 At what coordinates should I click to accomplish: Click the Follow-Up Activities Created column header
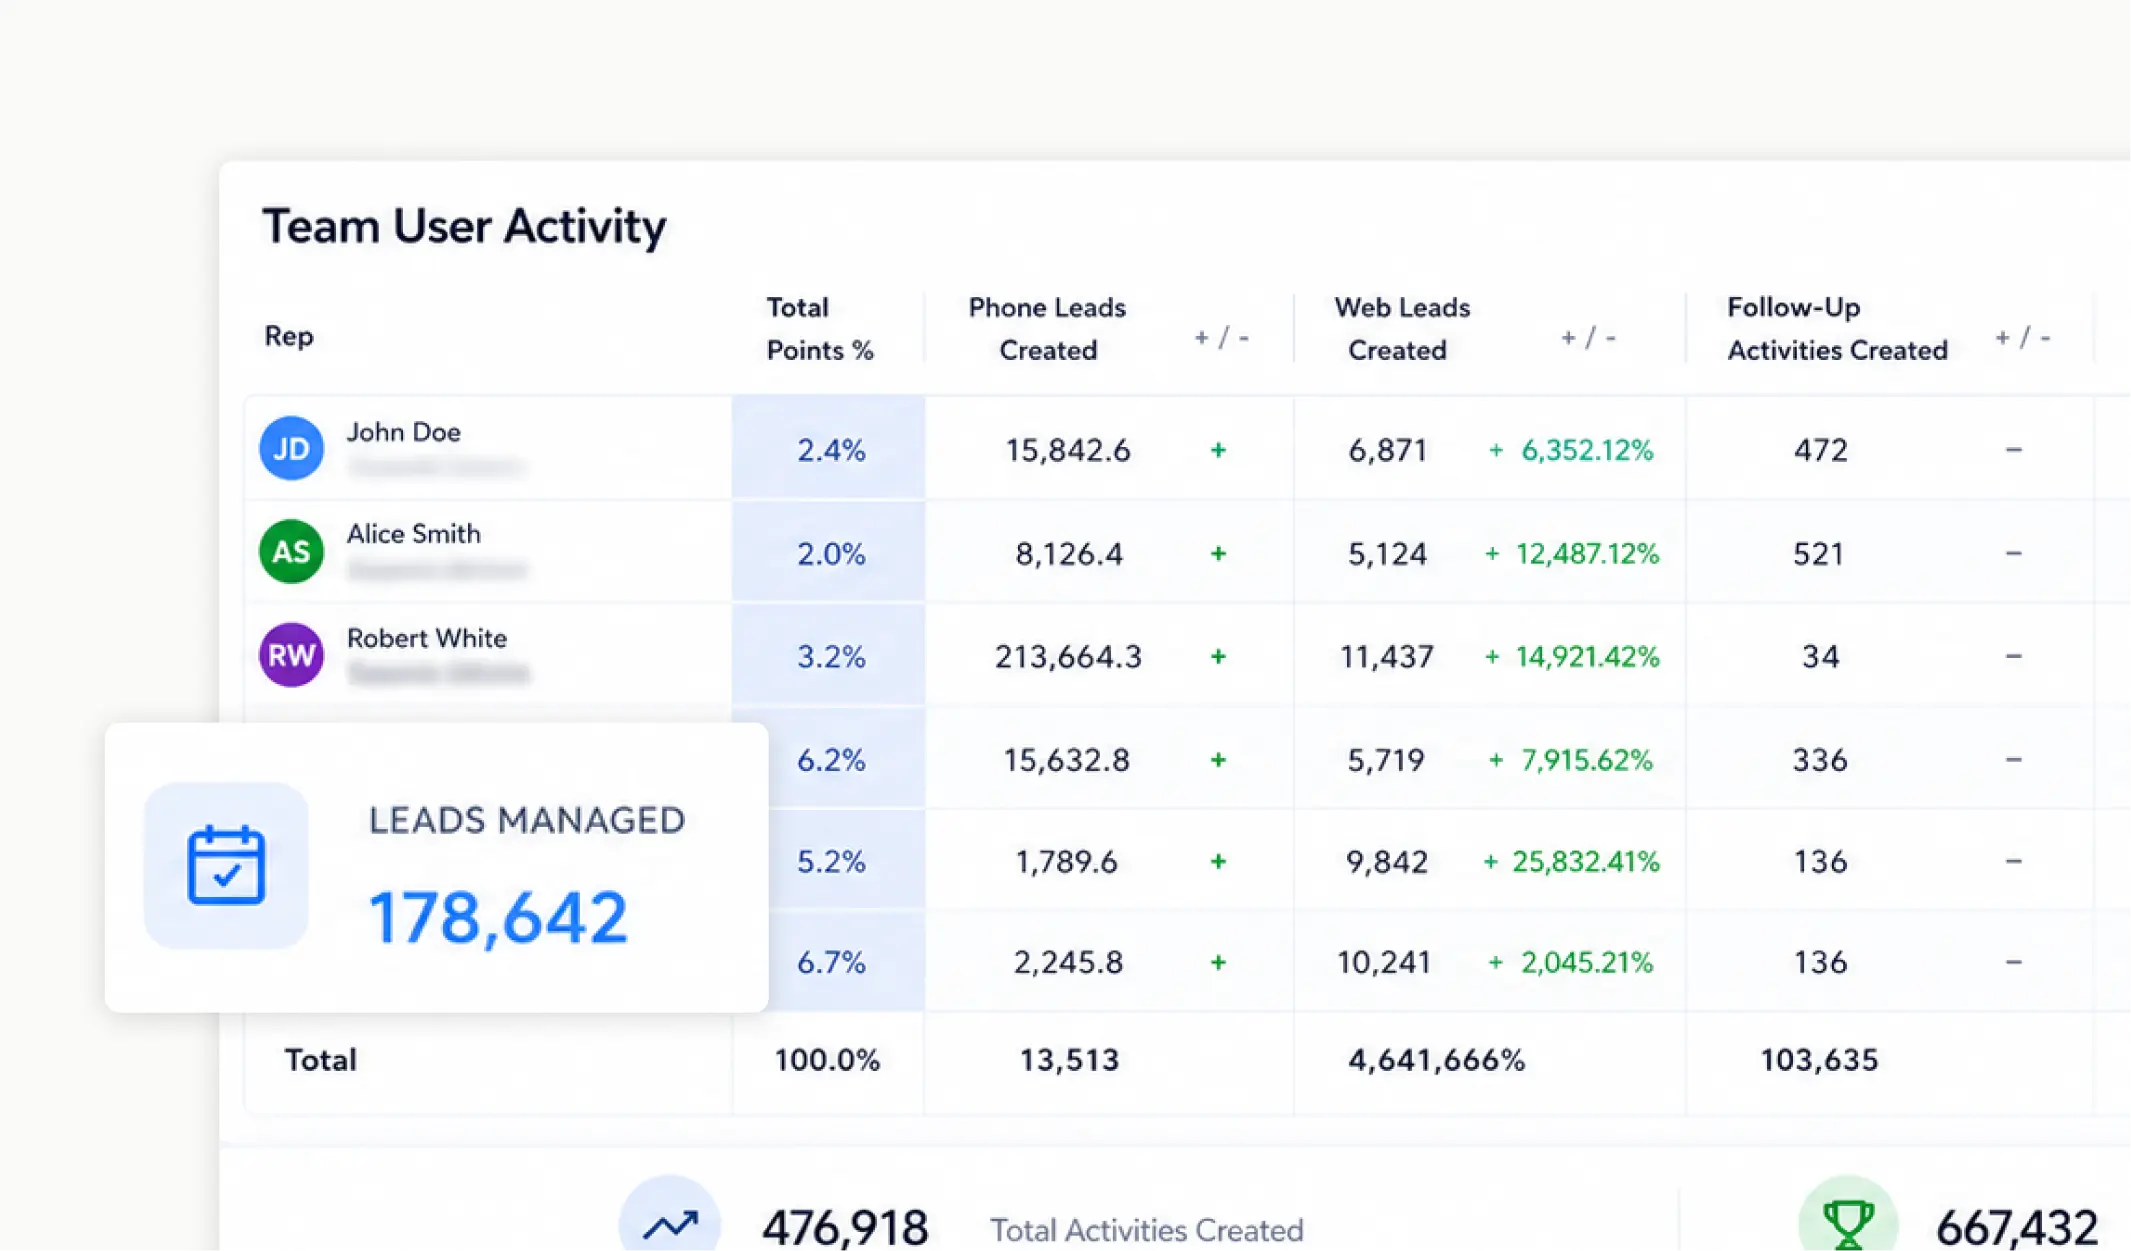(1838, 329)
